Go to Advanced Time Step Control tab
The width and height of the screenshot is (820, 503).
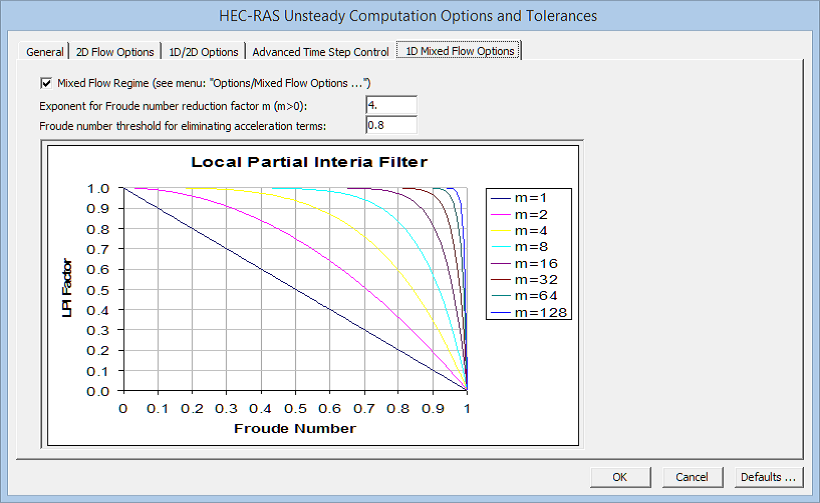tap(321, 52)
